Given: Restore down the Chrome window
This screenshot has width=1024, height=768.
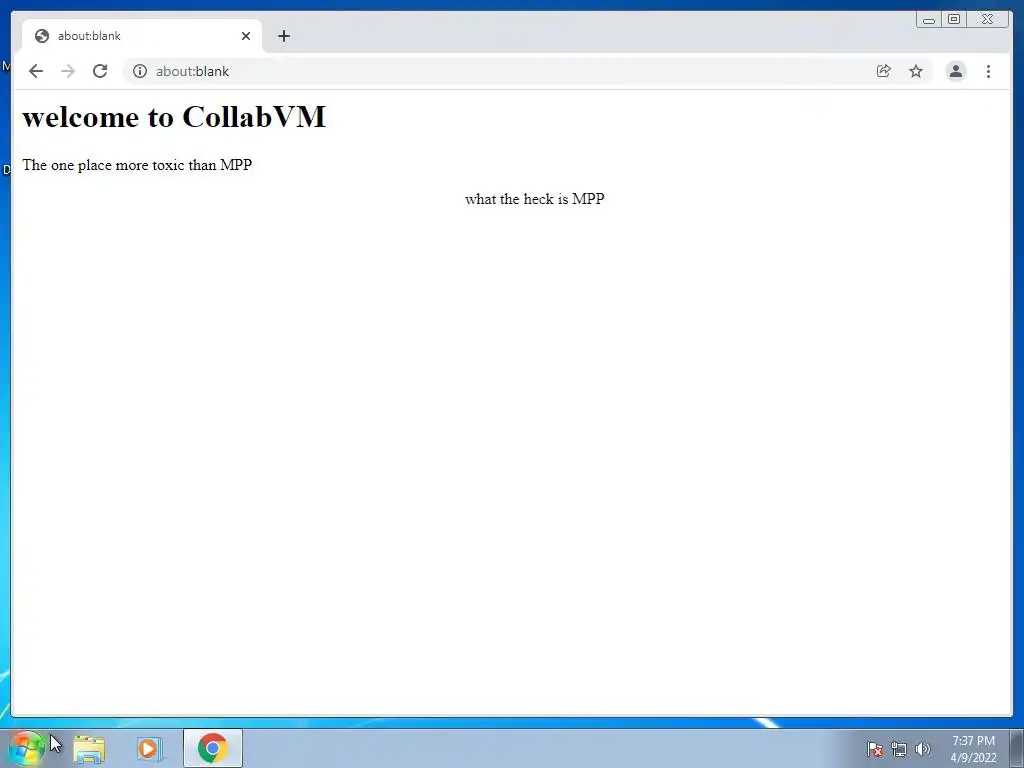Looking at the screenshot, I should [953, 20].
